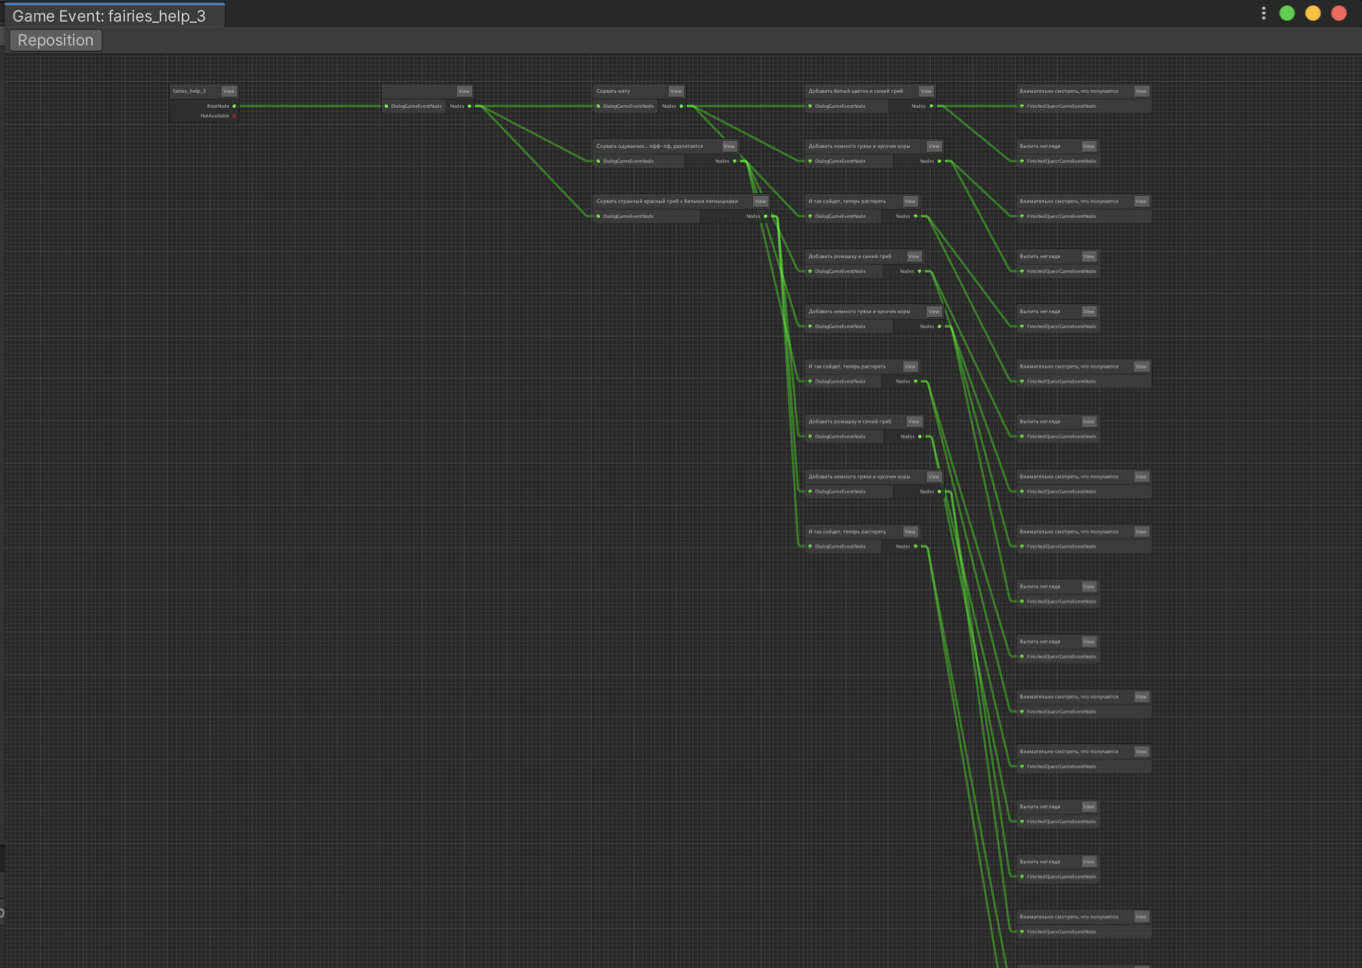Click View on Добавить белый цветок и синий гриб node
Viewport: 1362px width, 968px height.
click(926, 91)
